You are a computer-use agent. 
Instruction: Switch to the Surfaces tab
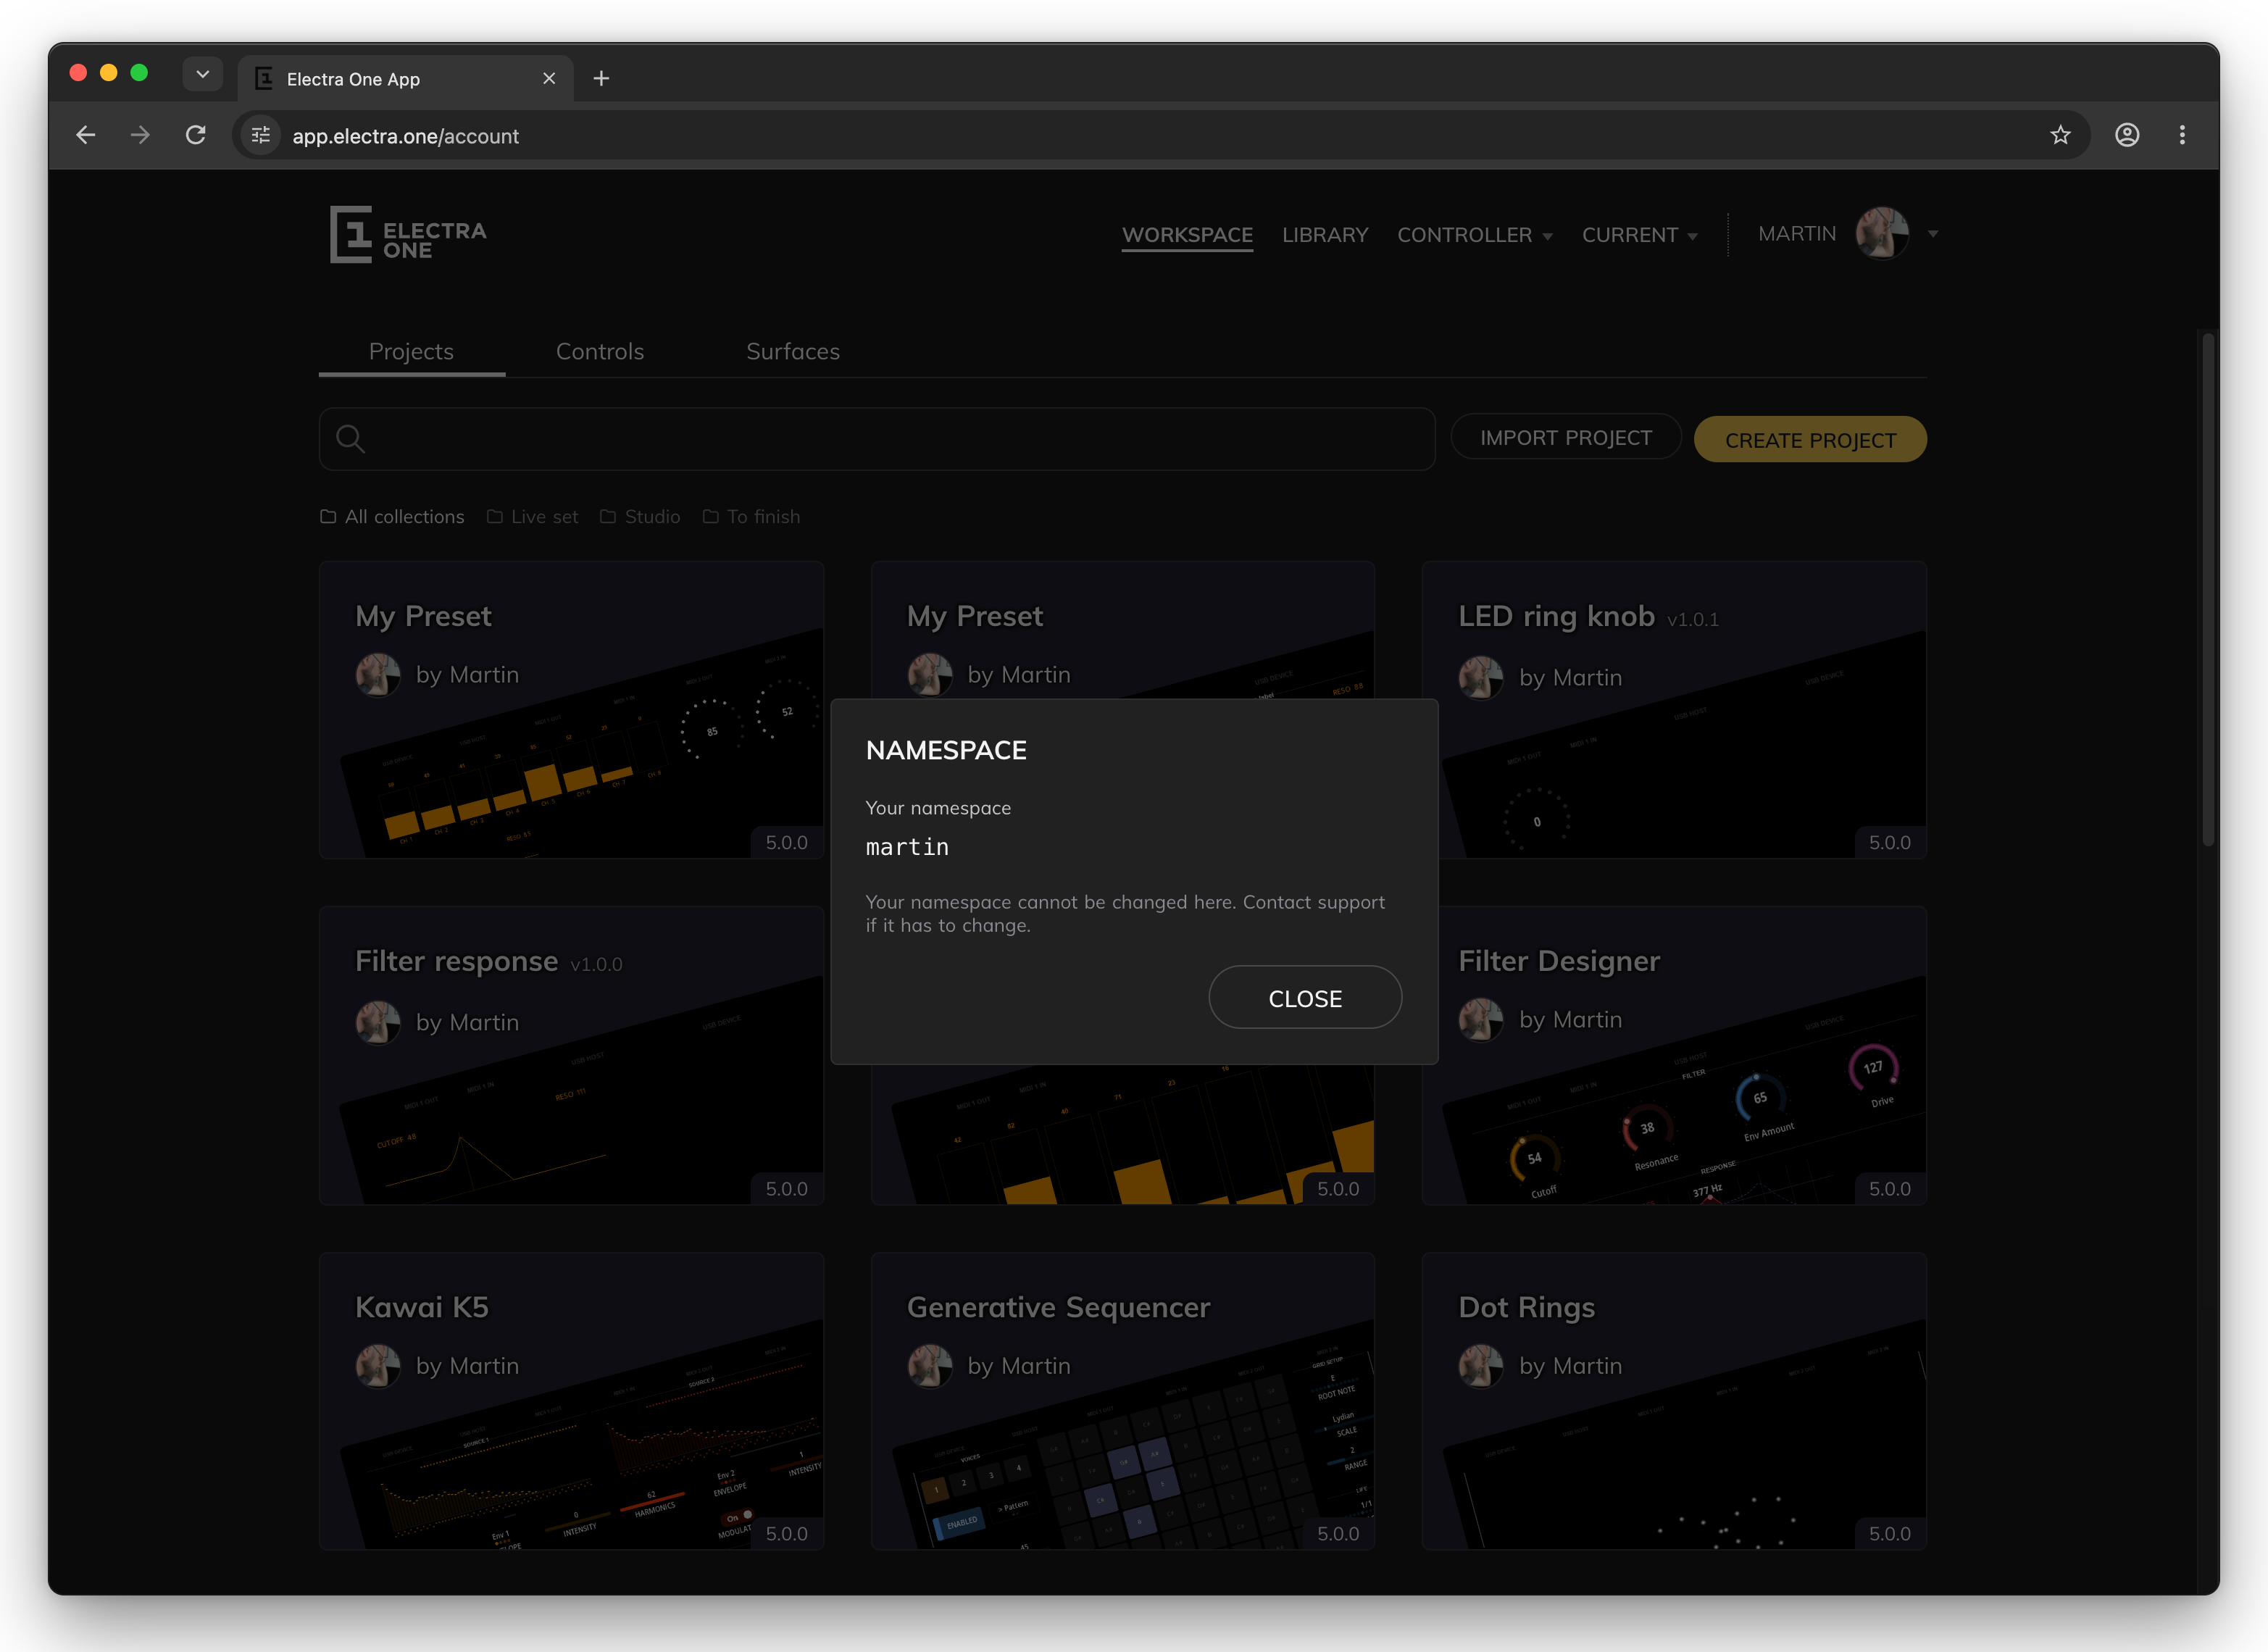pos(792,352)
